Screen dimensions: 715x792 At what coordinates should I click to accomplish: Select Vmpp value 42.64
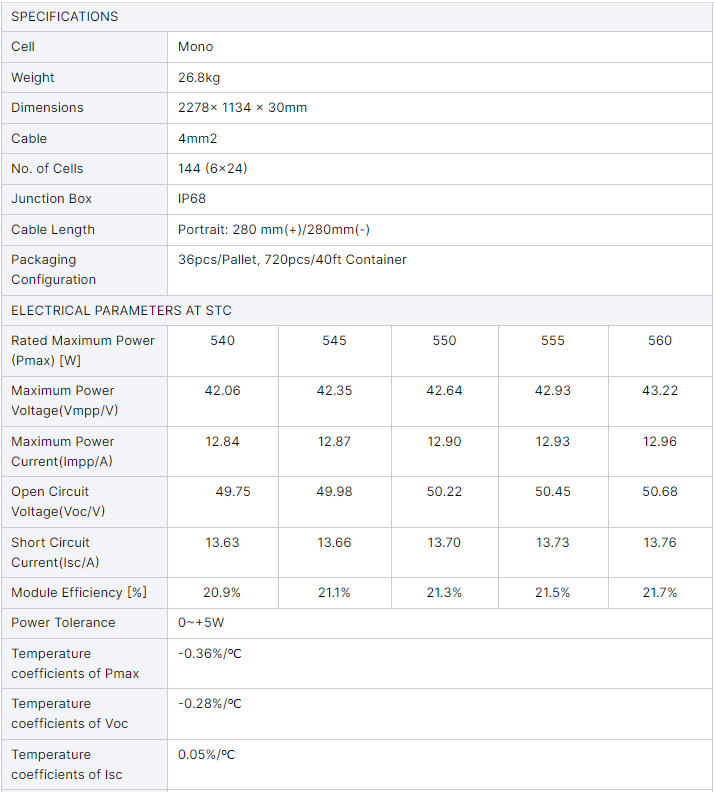(x=444, y=390)
